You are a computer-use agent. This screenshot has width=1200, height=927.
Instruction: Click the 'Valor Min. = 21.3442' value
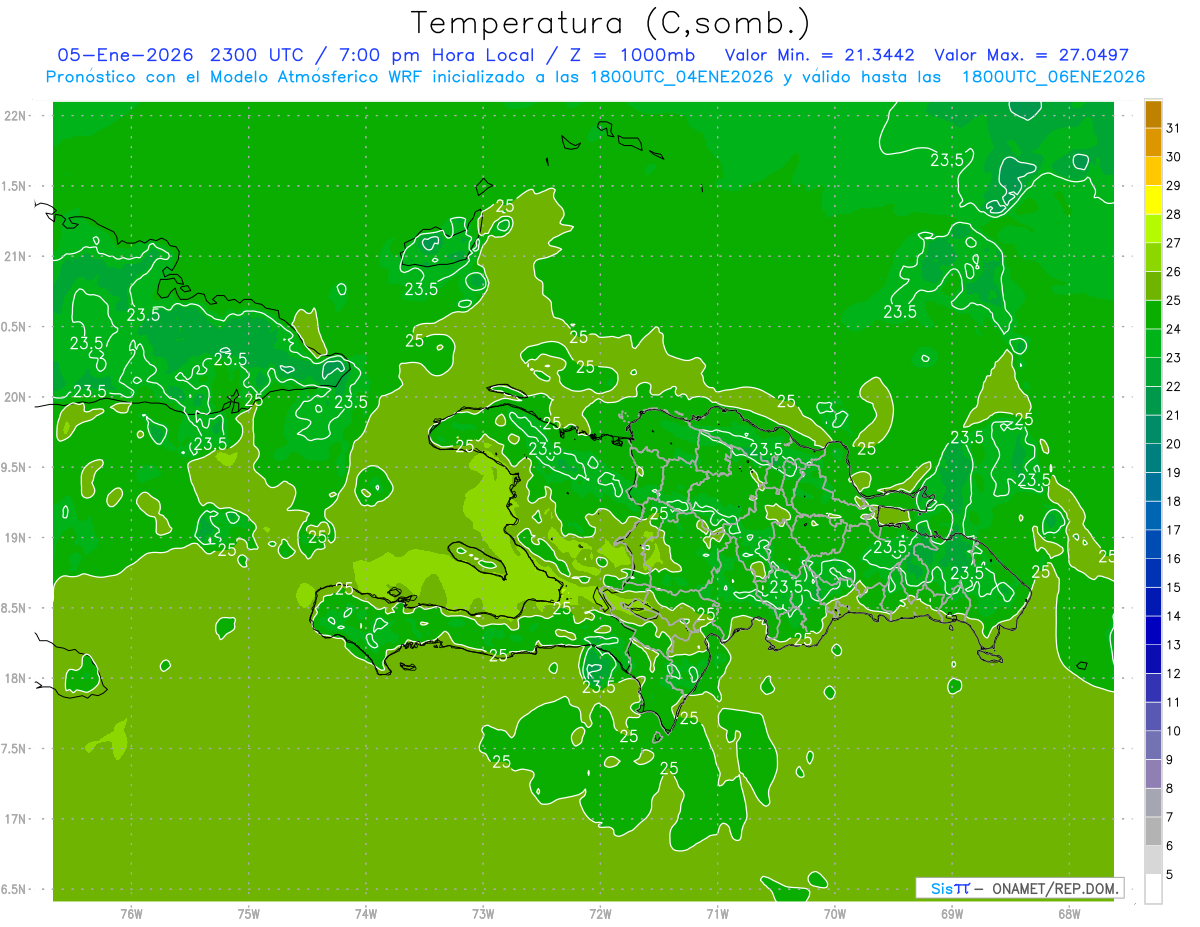[x=820, y=55]
